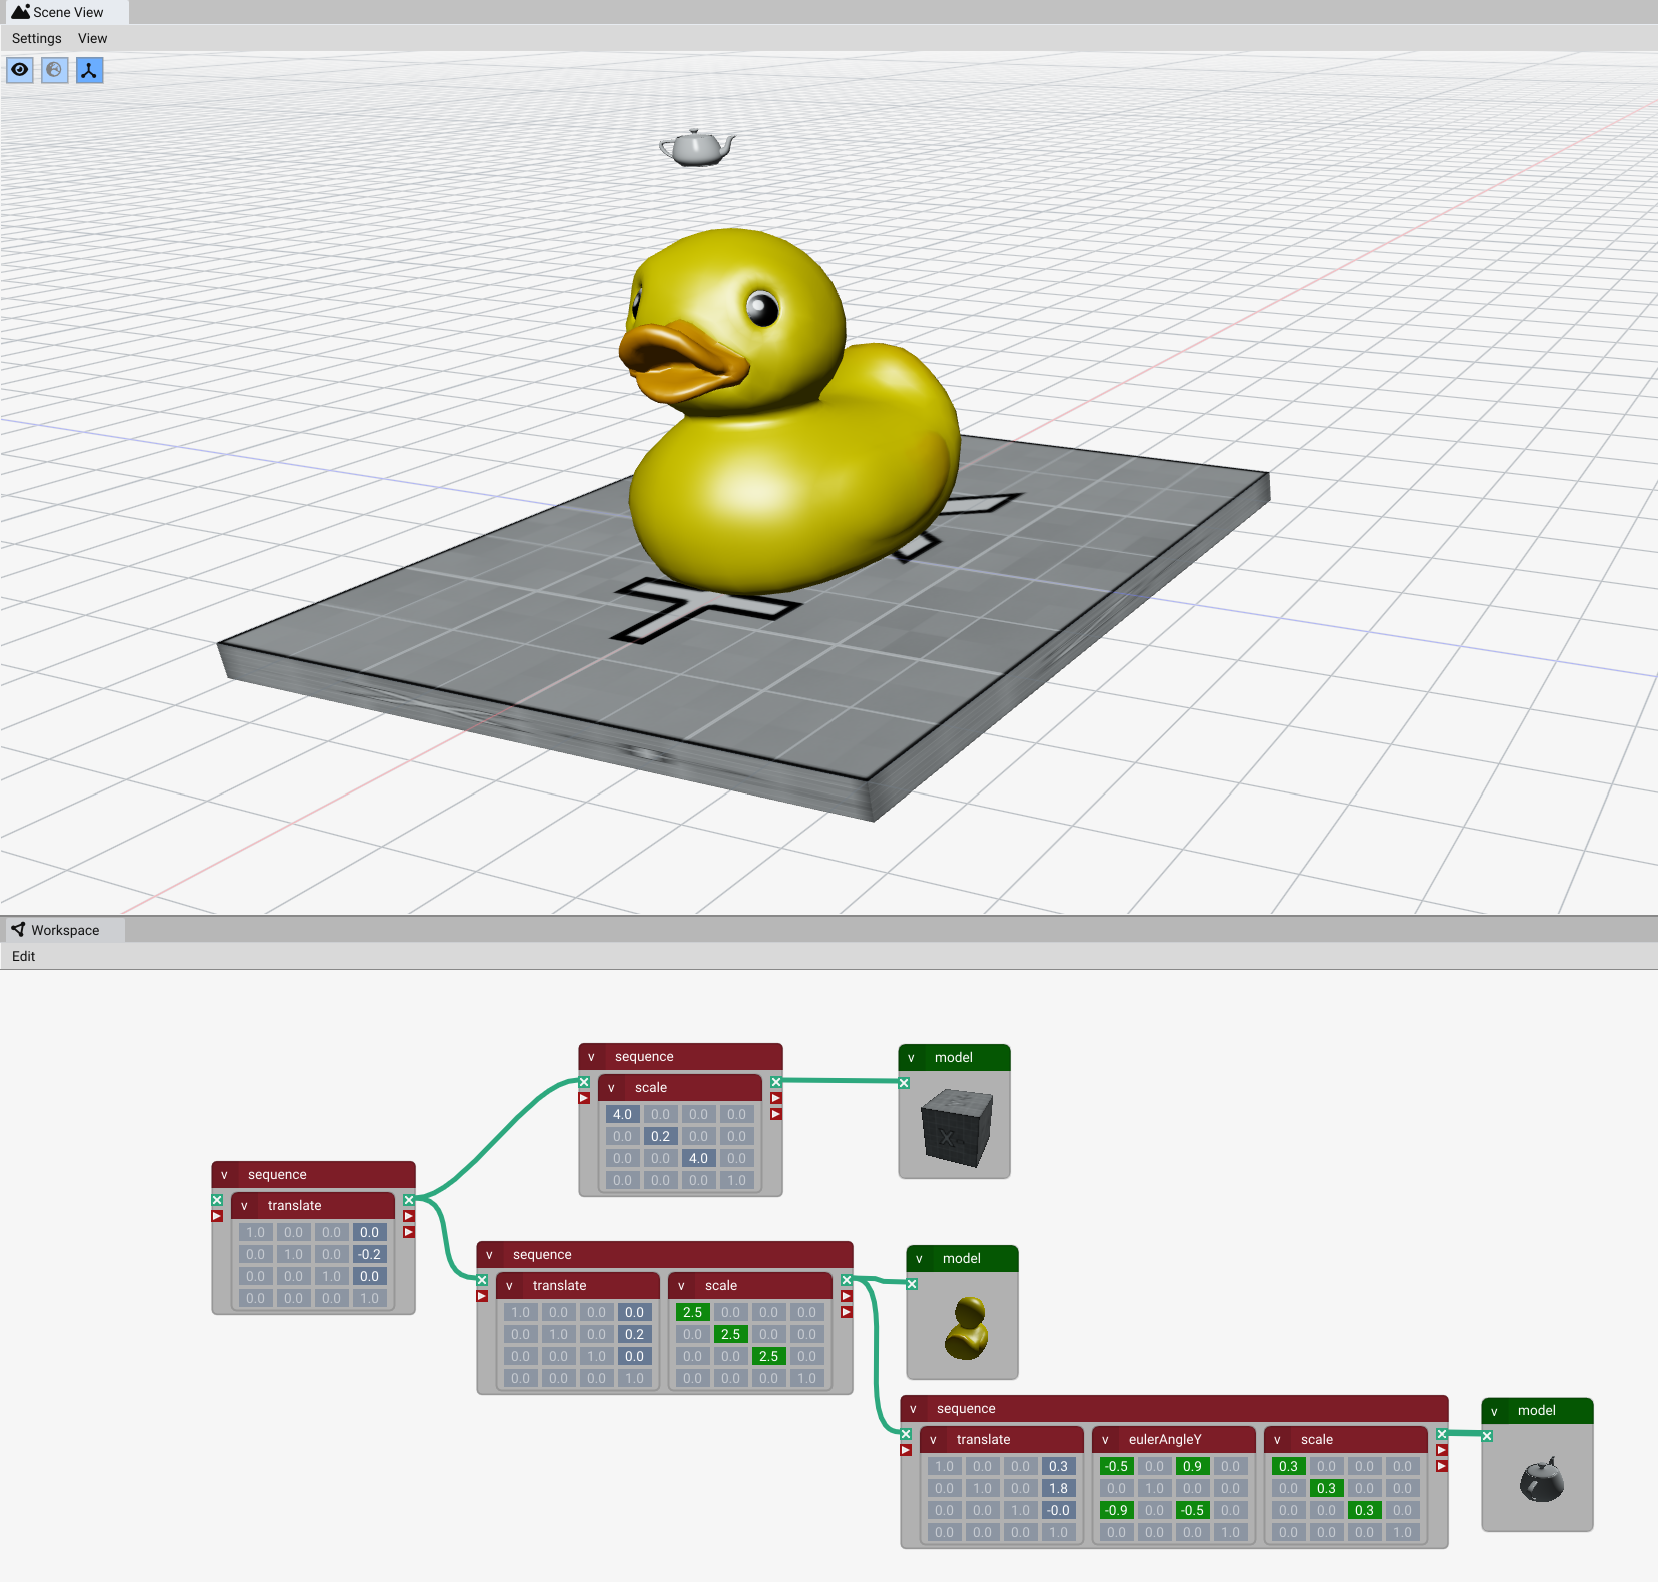Viewport: 1658px width, 1582px height.
Task: Select the Workspace tab
Action: point(64,930)
